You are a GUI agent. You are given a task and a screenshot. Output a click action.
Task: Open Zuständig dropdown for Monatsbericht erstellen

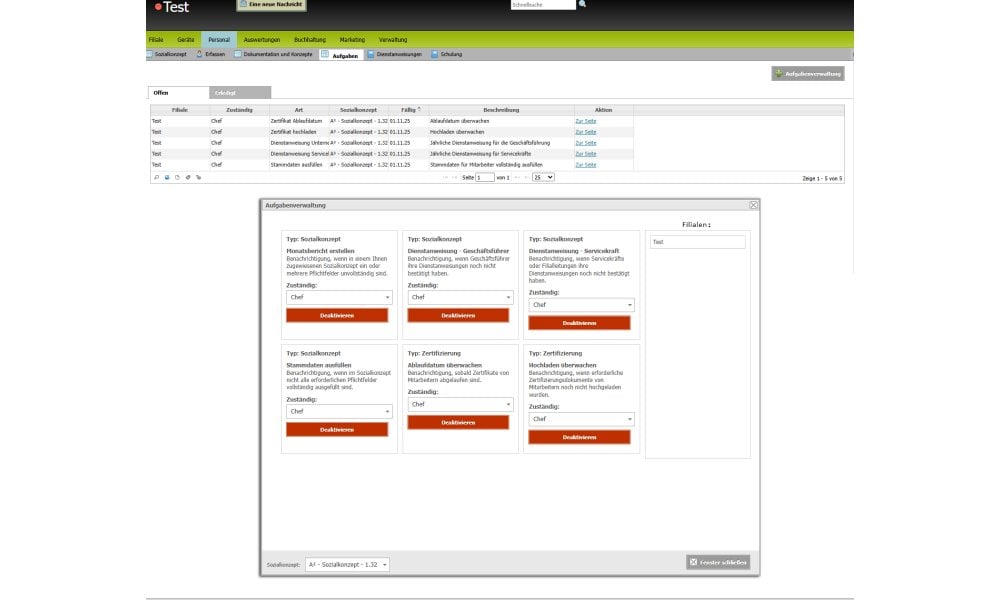[x=339, y=297]
